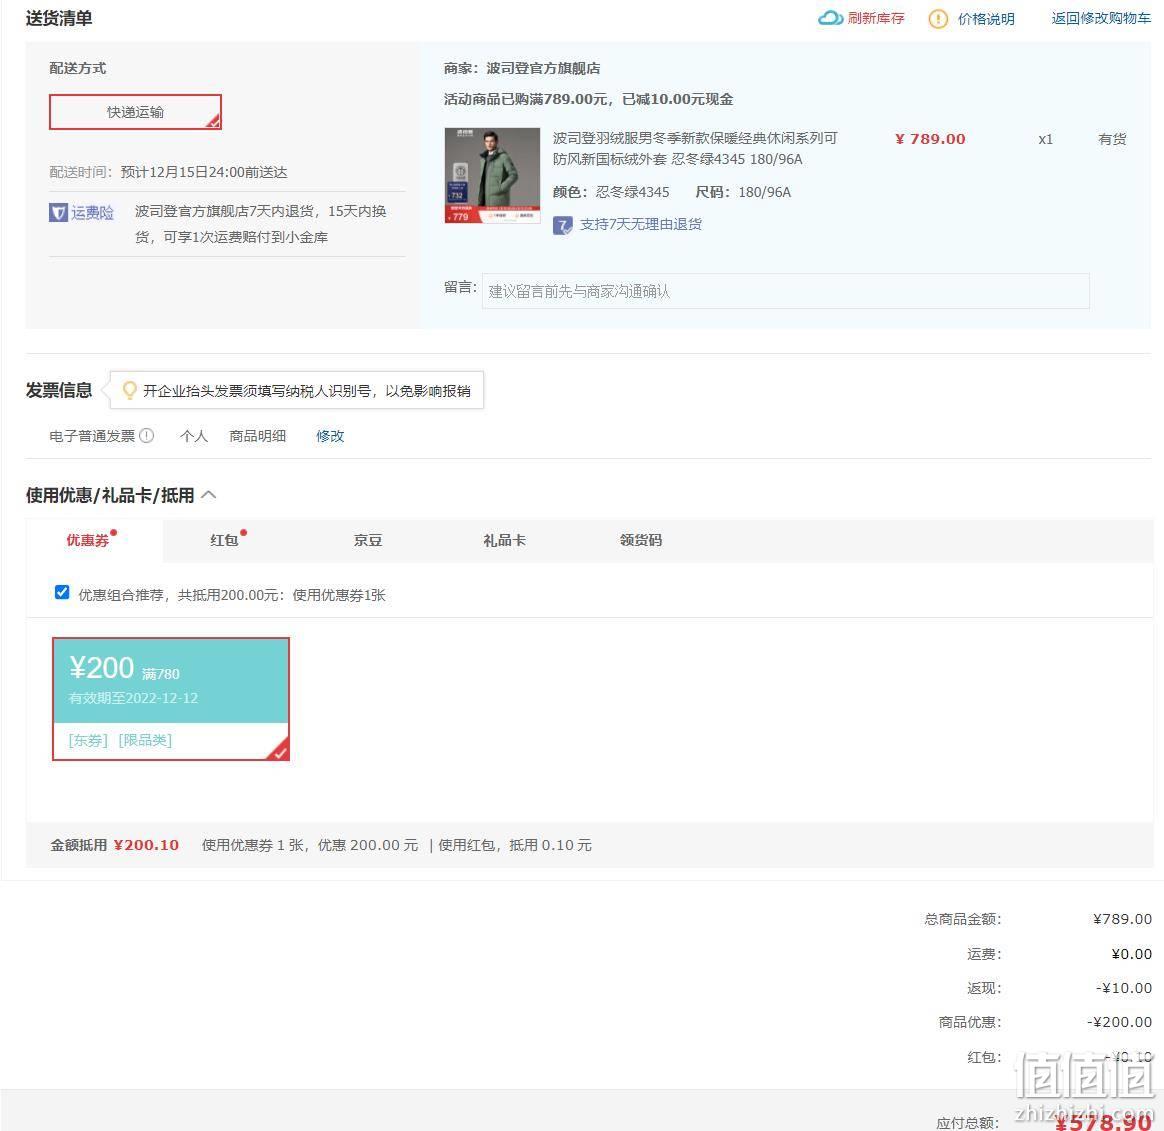
Task: Click the refresh stock cloud icon
Action: [x=830, y=19]
